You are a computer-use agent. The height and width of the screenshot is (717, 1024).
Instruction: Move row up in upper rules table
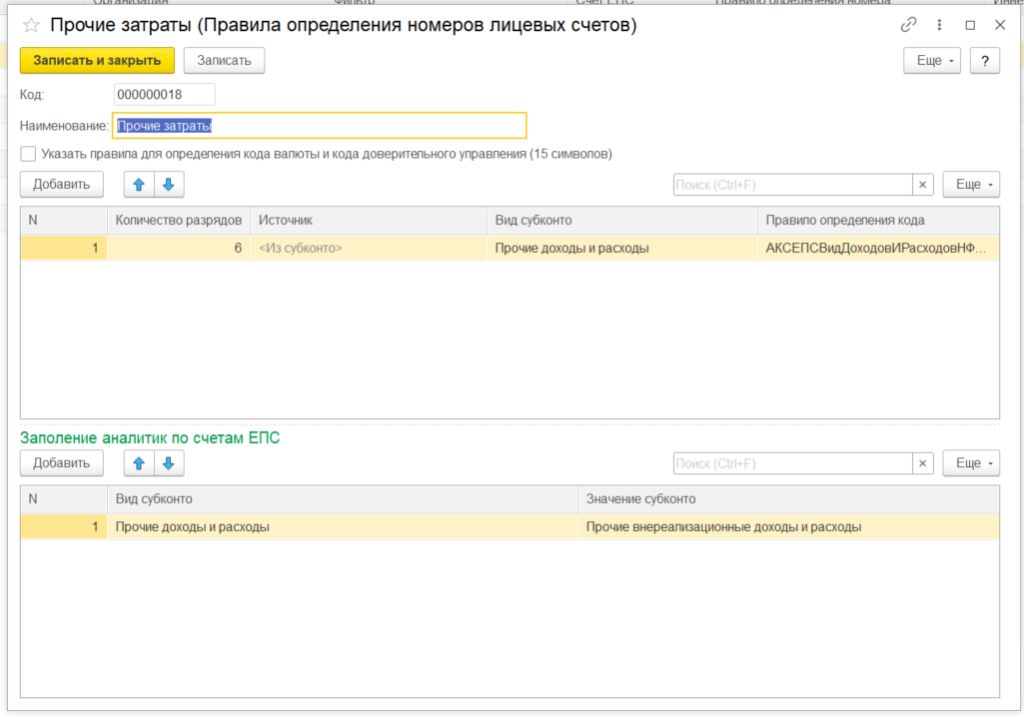point(139,184)
